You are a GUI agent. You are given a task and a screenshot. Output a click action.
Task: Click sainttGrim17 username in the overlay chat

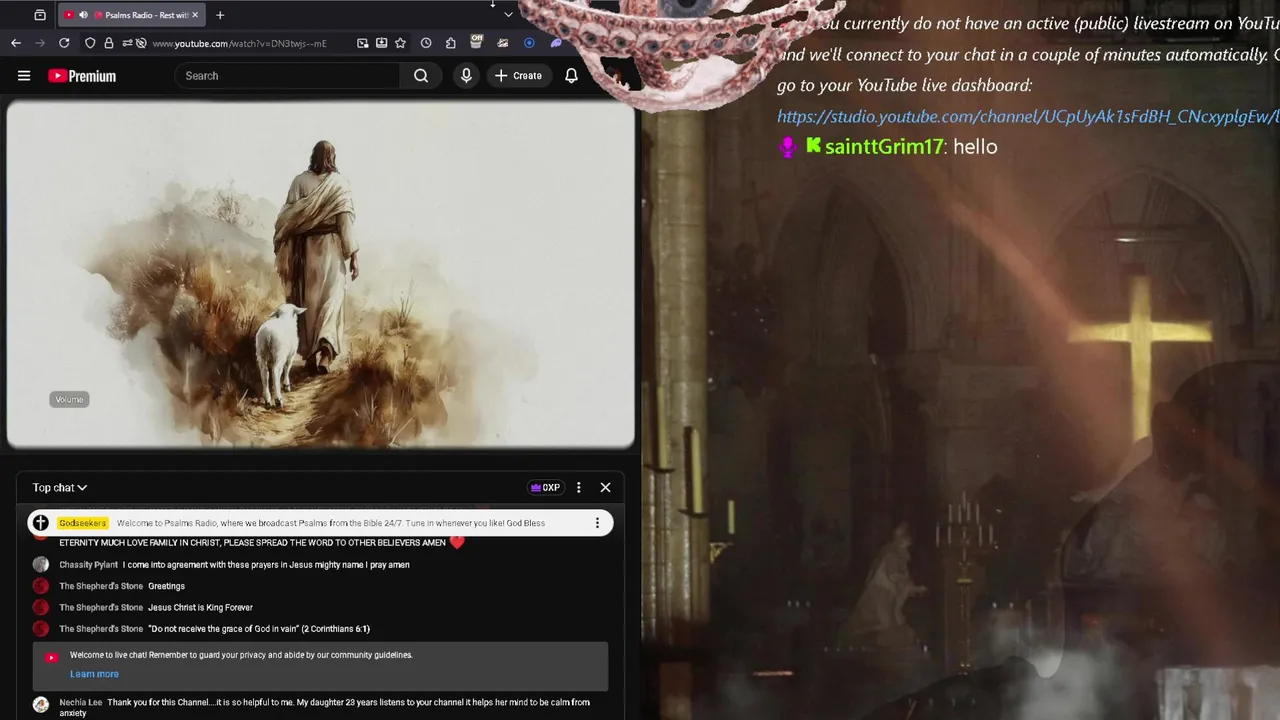884,146
